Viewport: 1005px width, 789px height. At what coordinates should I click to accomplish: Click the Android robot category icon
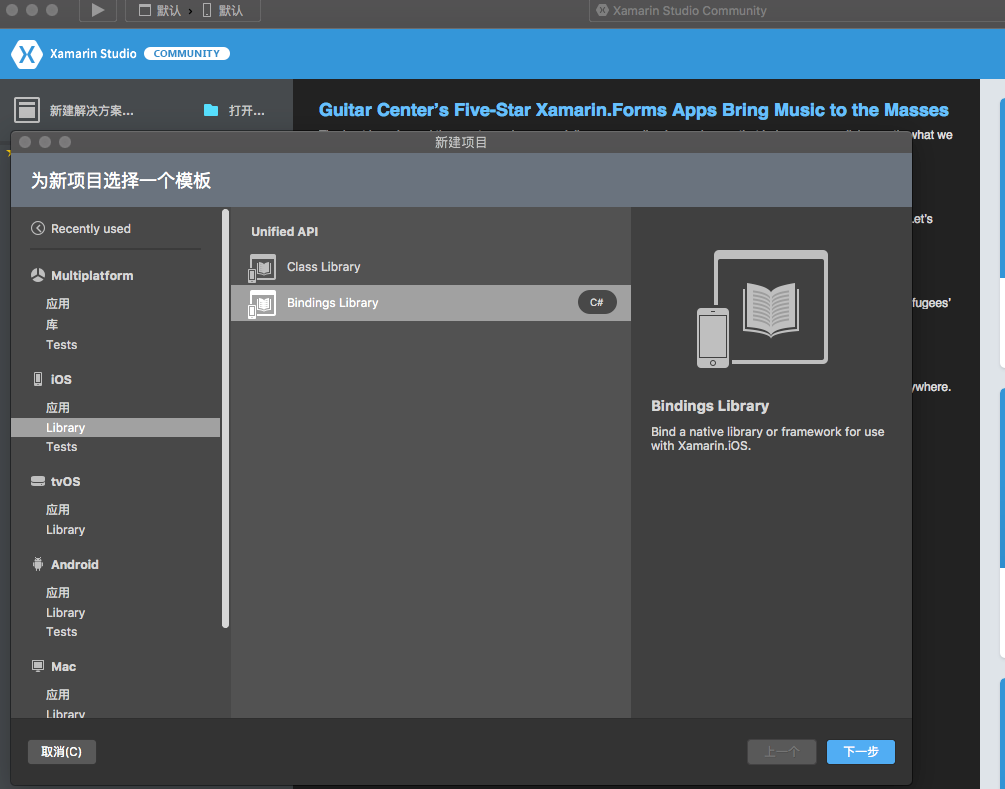38,564
